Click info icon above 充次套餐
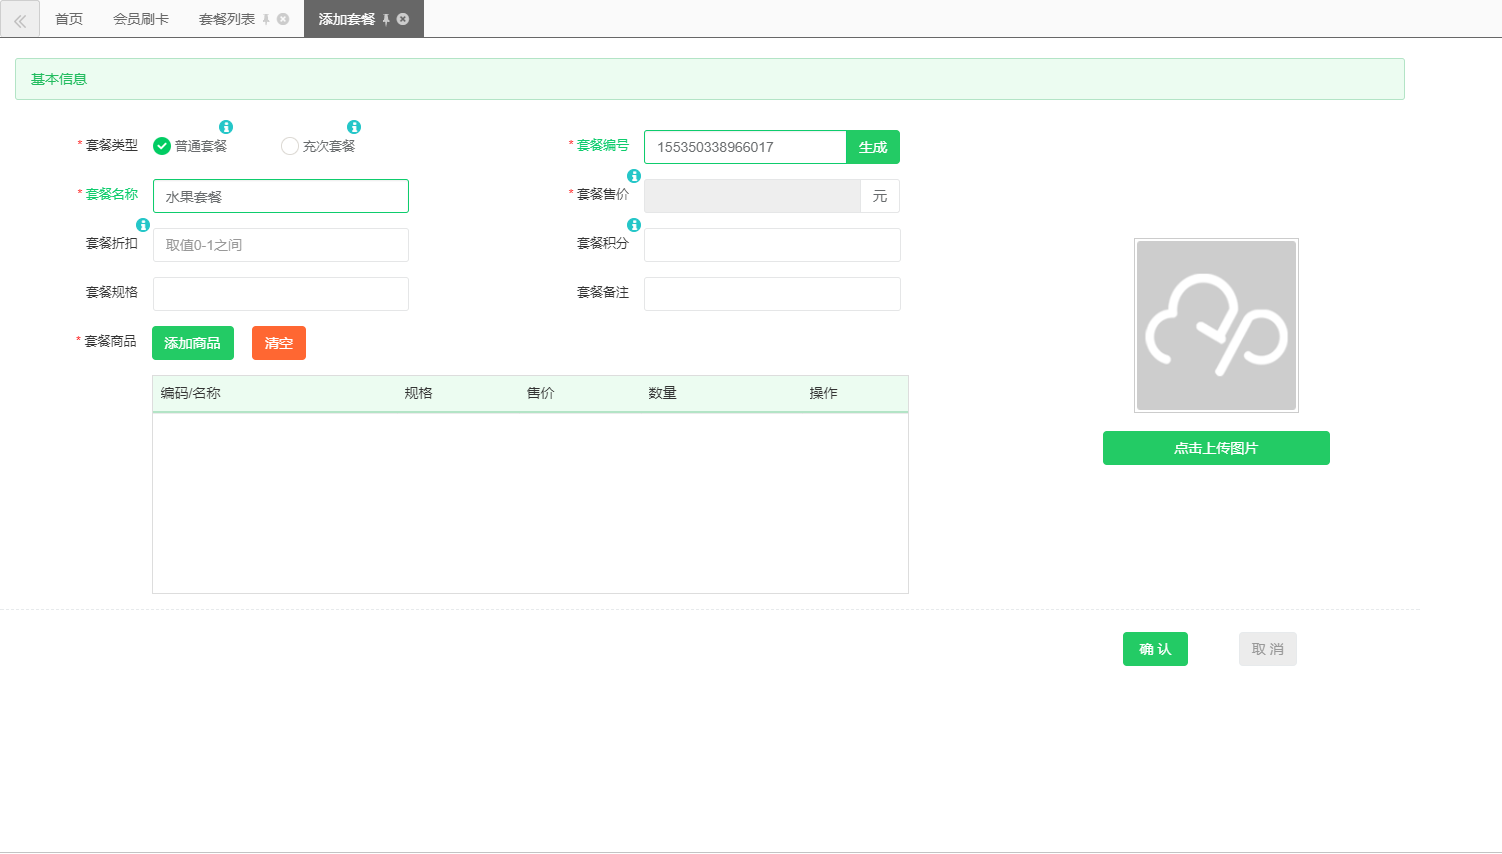 click(x=354, y=127)
